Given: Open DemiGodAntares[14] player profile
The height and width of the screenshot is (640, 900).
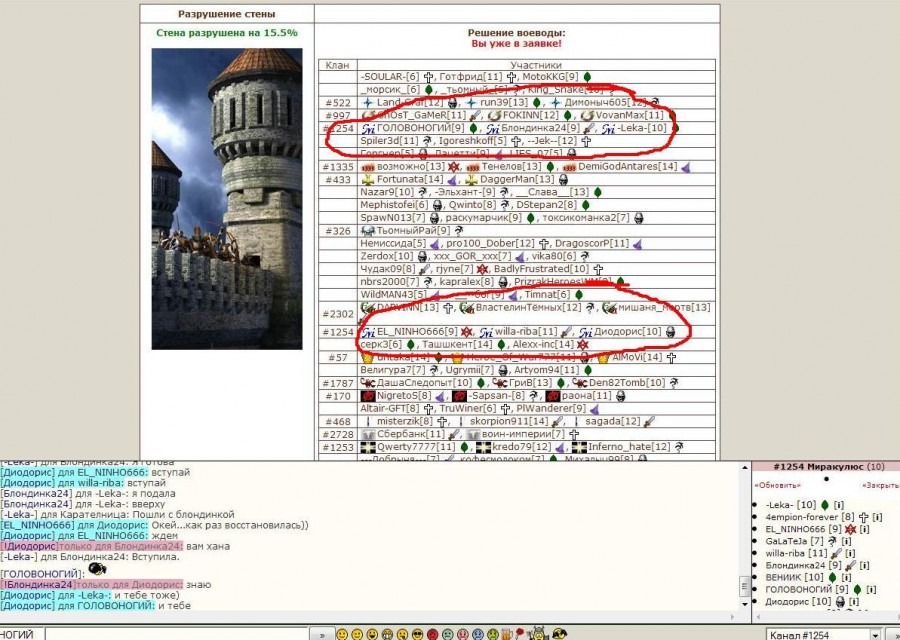Looking at the screenshot, I should click(x=627, y=166).
